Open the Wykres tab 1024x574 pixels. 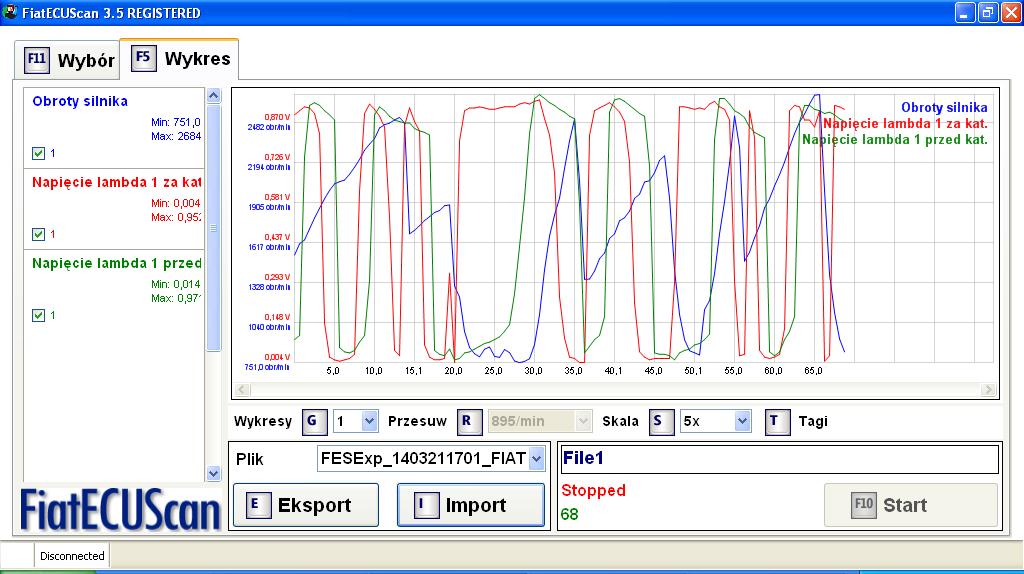pyautogui.click(x=180, y=59)
